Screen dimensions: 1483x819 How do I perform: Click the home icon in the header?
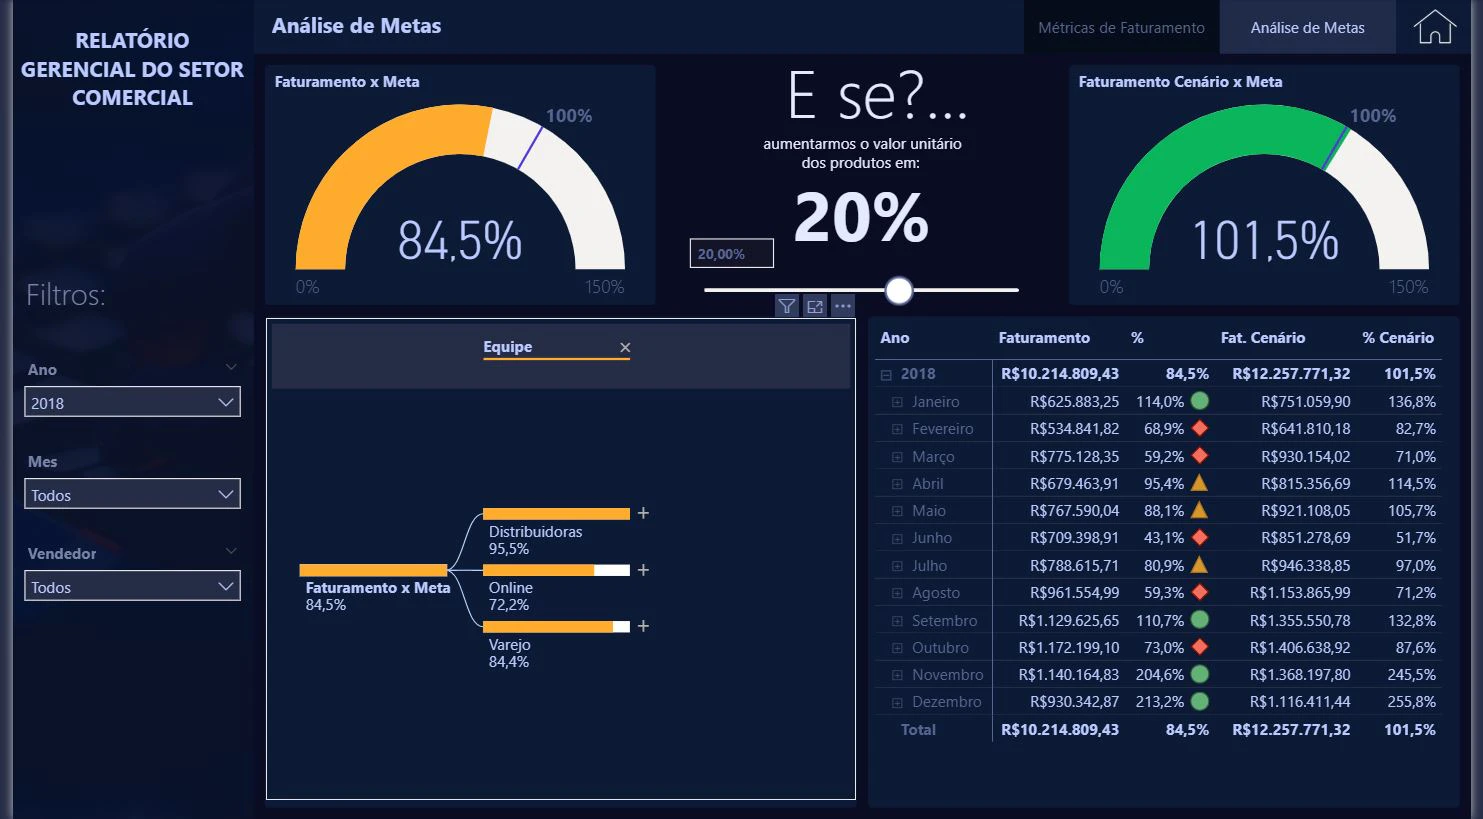(1434, 27)
